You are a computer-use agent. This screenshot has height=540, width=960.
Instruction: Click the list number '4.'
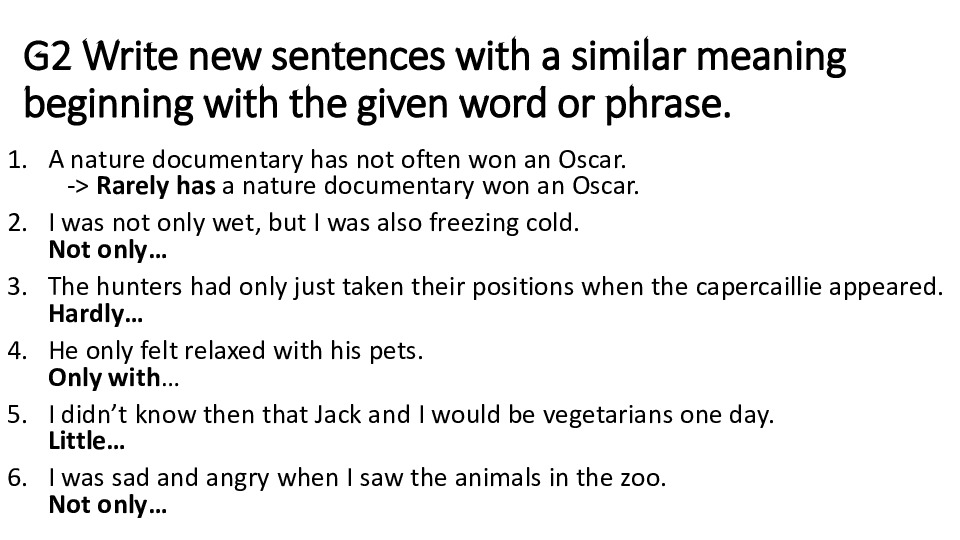pyautogui.click(x=17, y=351)
